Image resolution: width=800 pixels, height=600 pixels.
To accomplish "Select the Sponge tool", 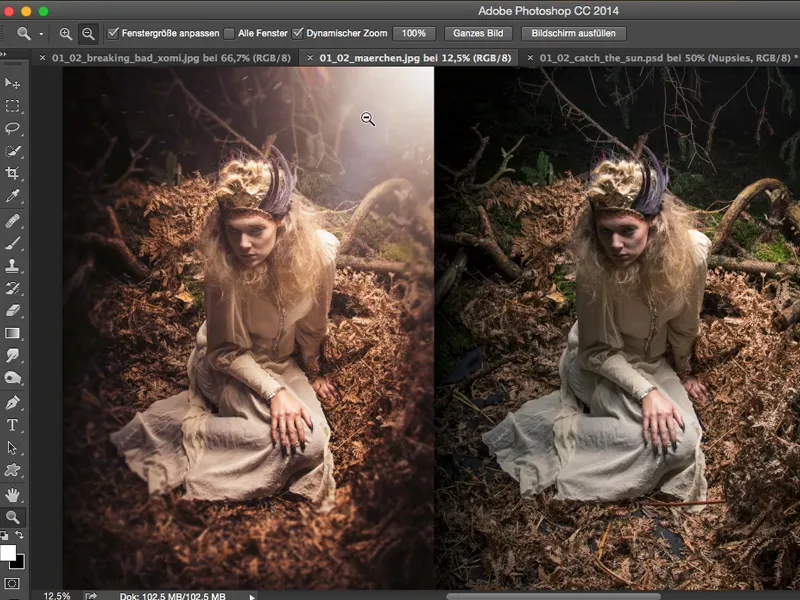I will point(12,378).
